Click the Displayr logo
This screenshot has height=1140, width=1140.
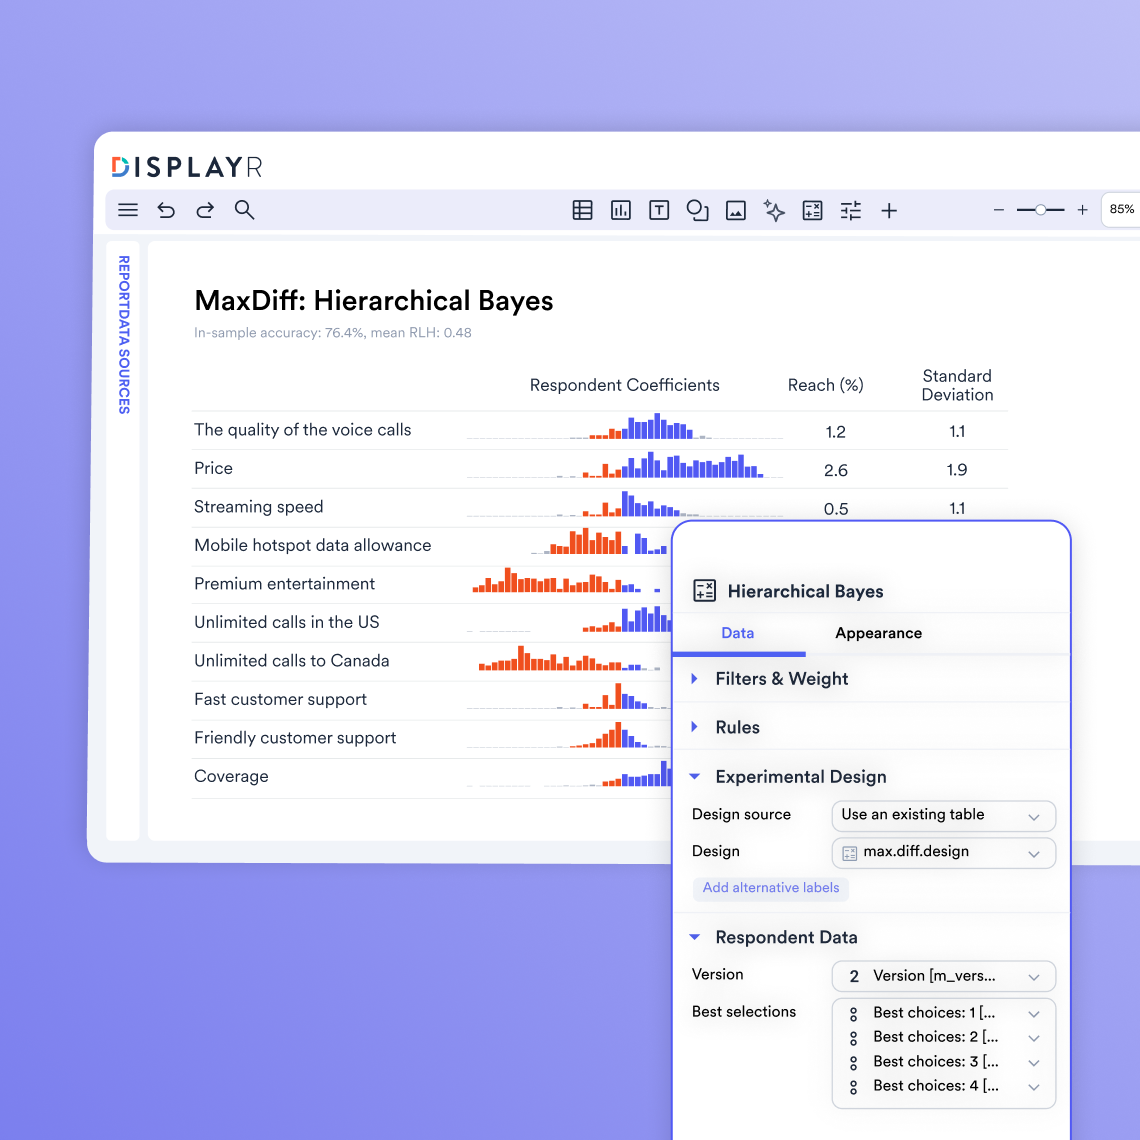pos(187,167)
